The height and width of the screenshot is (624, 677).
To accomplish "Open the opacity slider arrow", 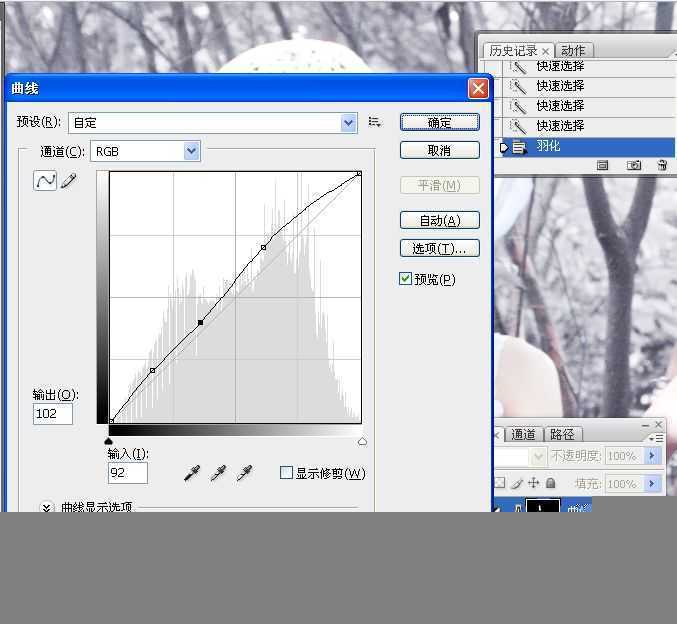I will (652, 456).
